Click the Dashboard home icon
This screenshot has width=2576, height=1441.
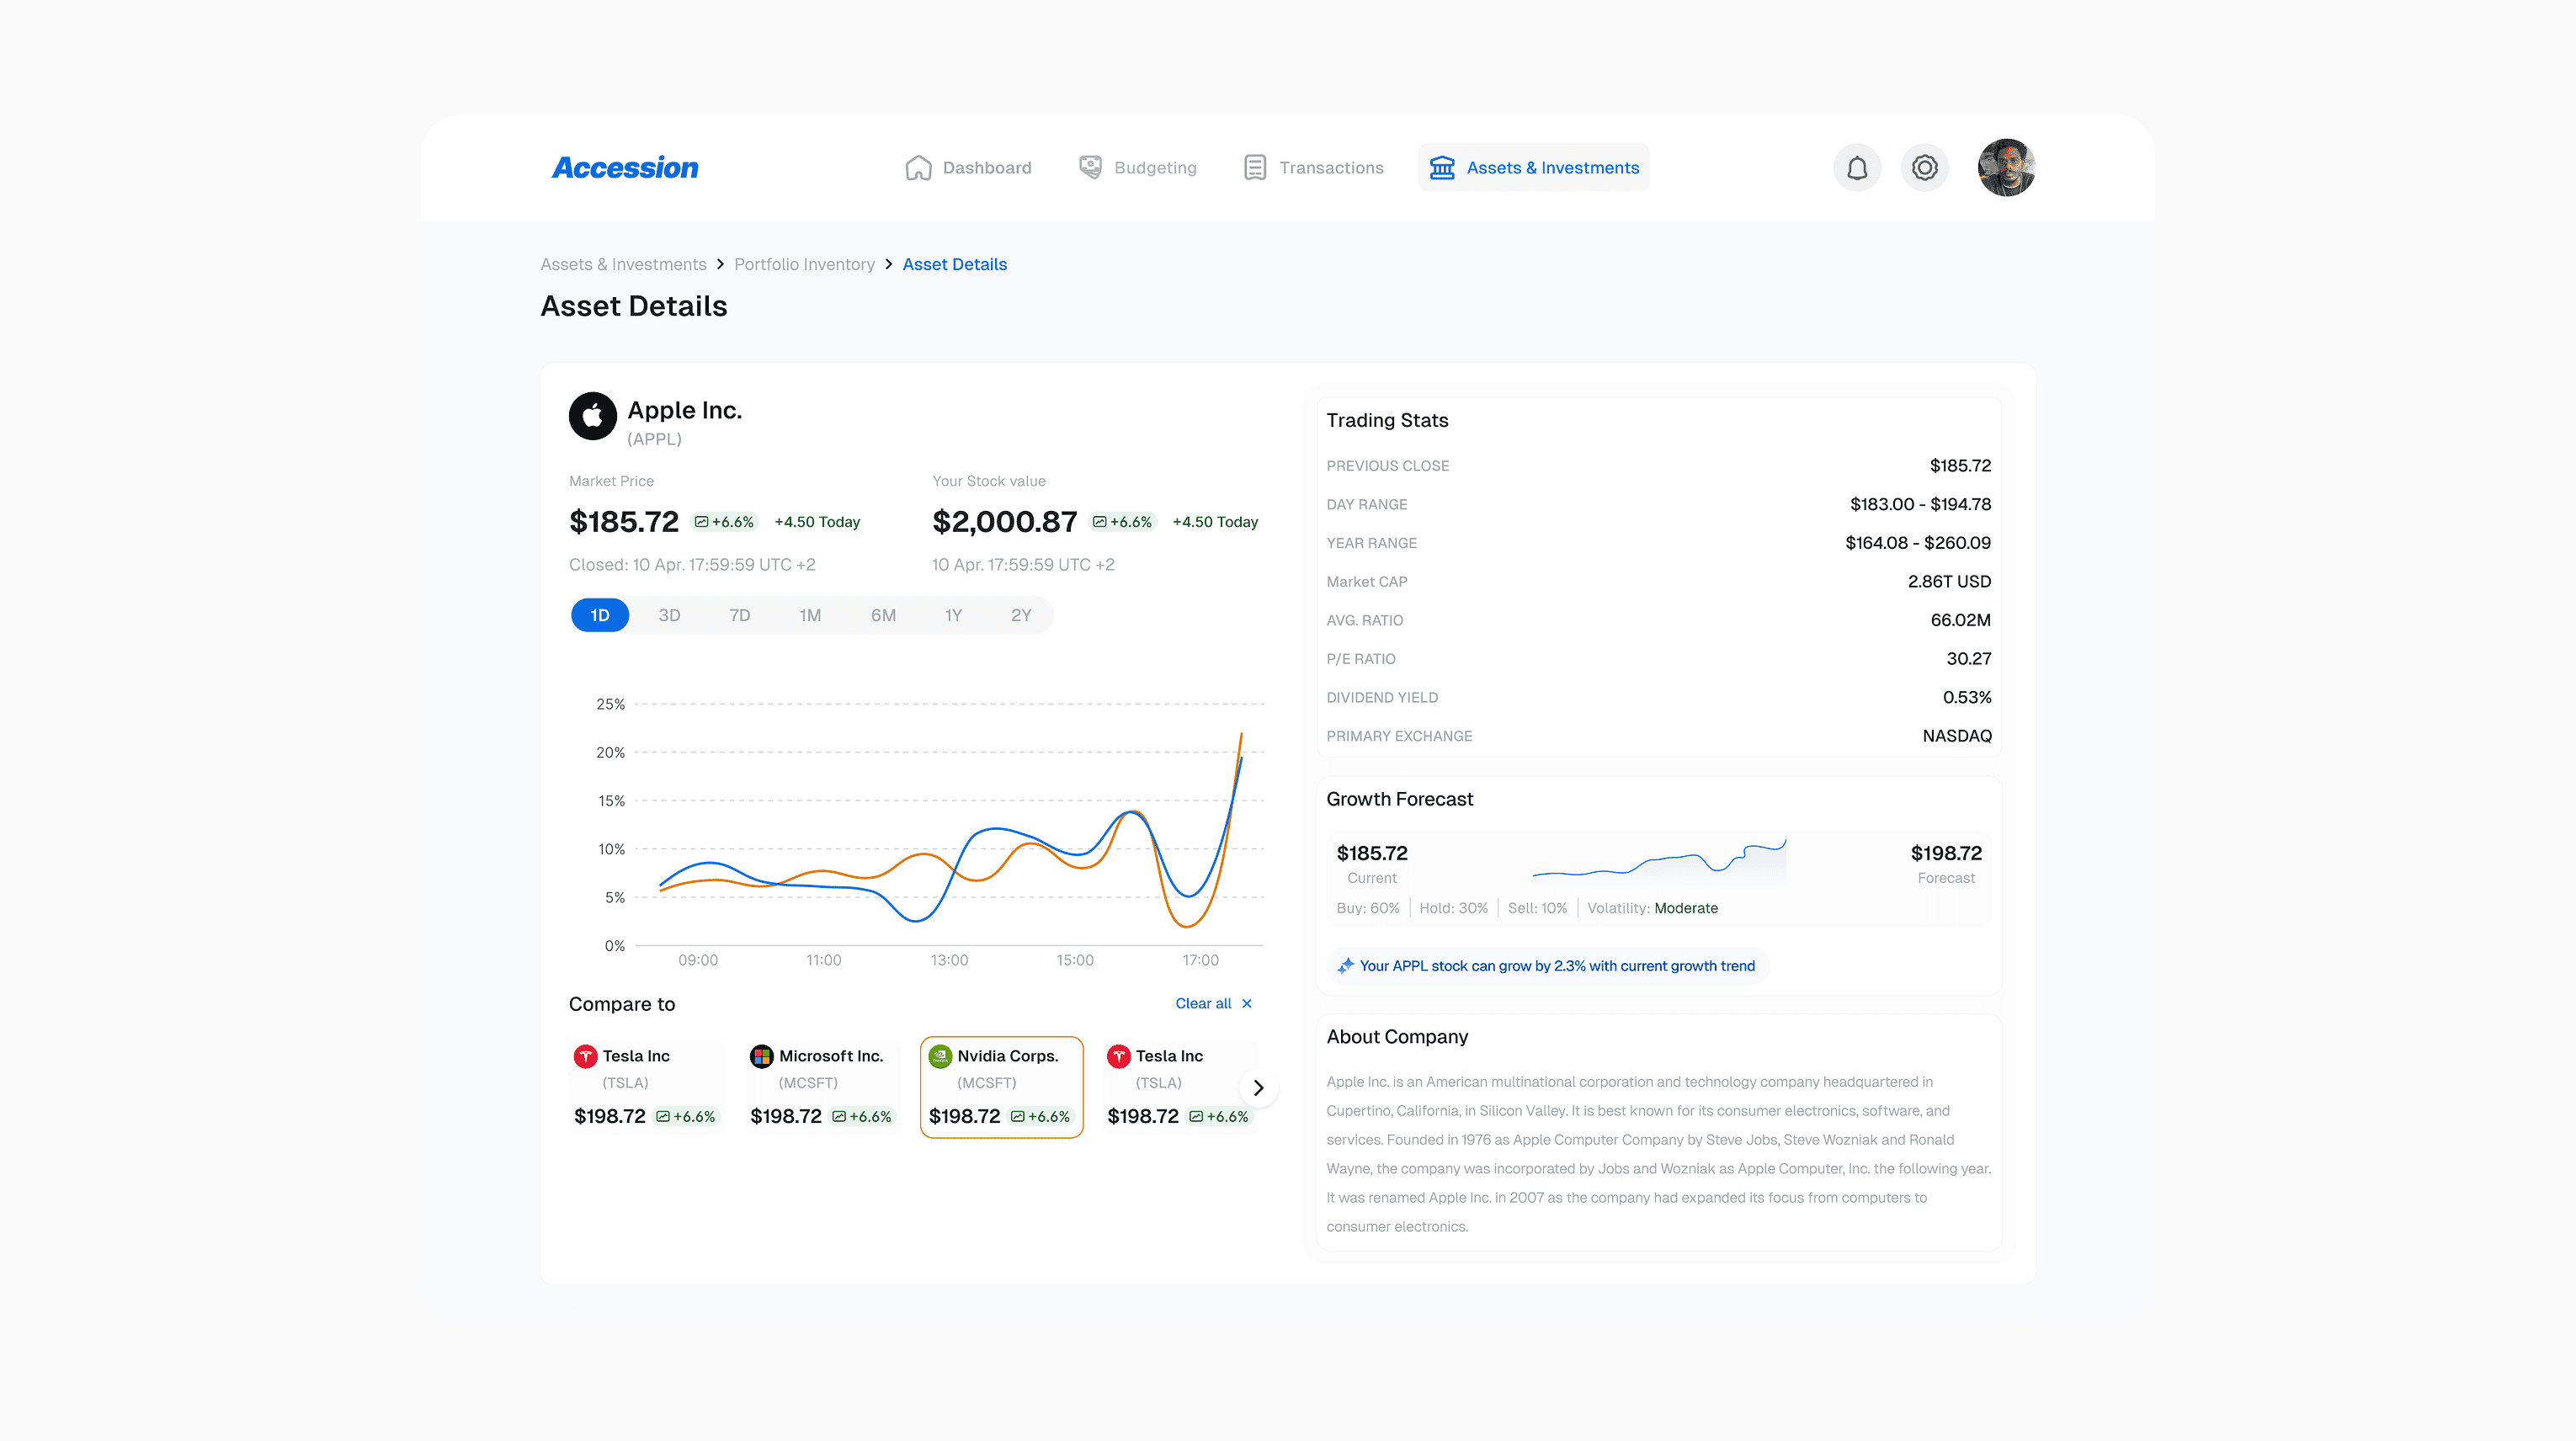coord(918,168)
